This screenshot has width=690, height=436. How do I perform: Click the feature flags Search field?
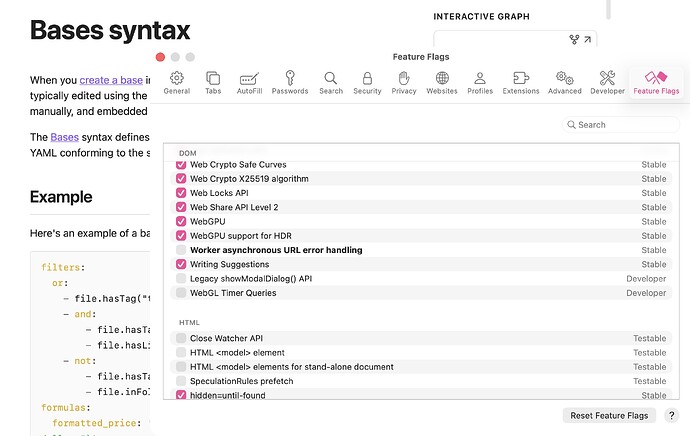(x=620, y=125)
